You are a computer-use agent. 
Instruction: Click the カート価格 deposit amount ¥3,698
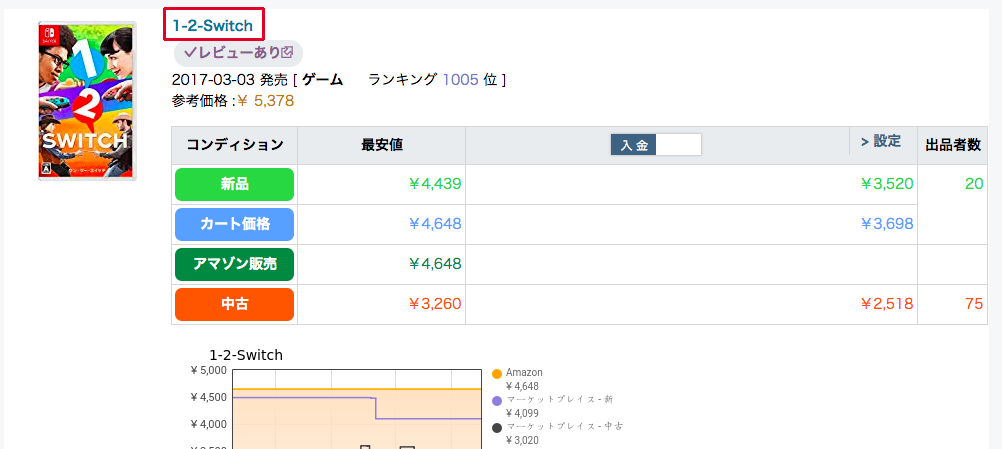point(887,224)
